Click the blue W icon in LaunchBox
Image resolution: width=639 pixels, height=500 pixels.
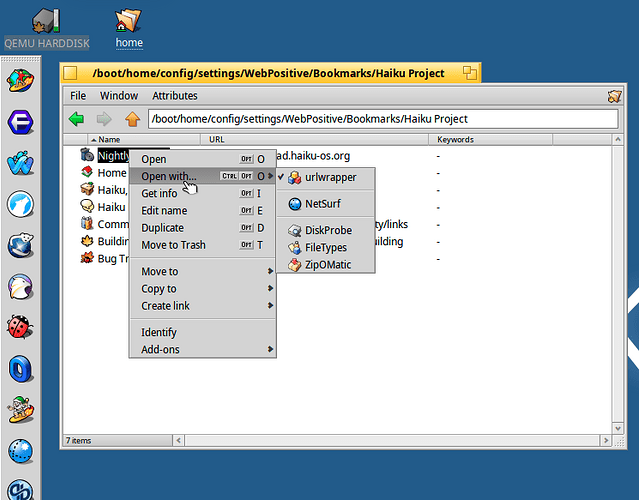20,163
